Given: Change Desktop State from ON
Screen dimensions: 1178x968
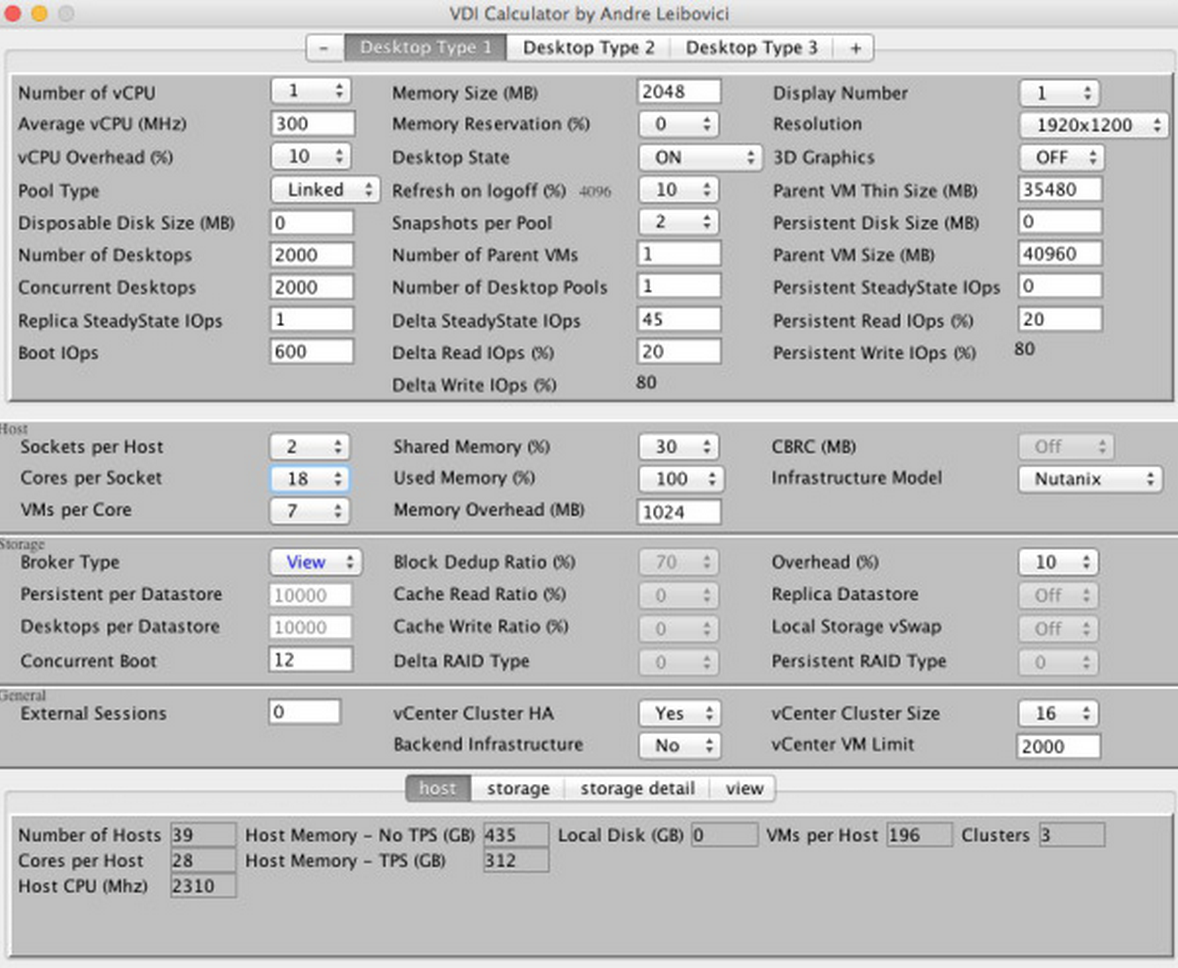Looking at the screenshot, I should click(699, 157).
